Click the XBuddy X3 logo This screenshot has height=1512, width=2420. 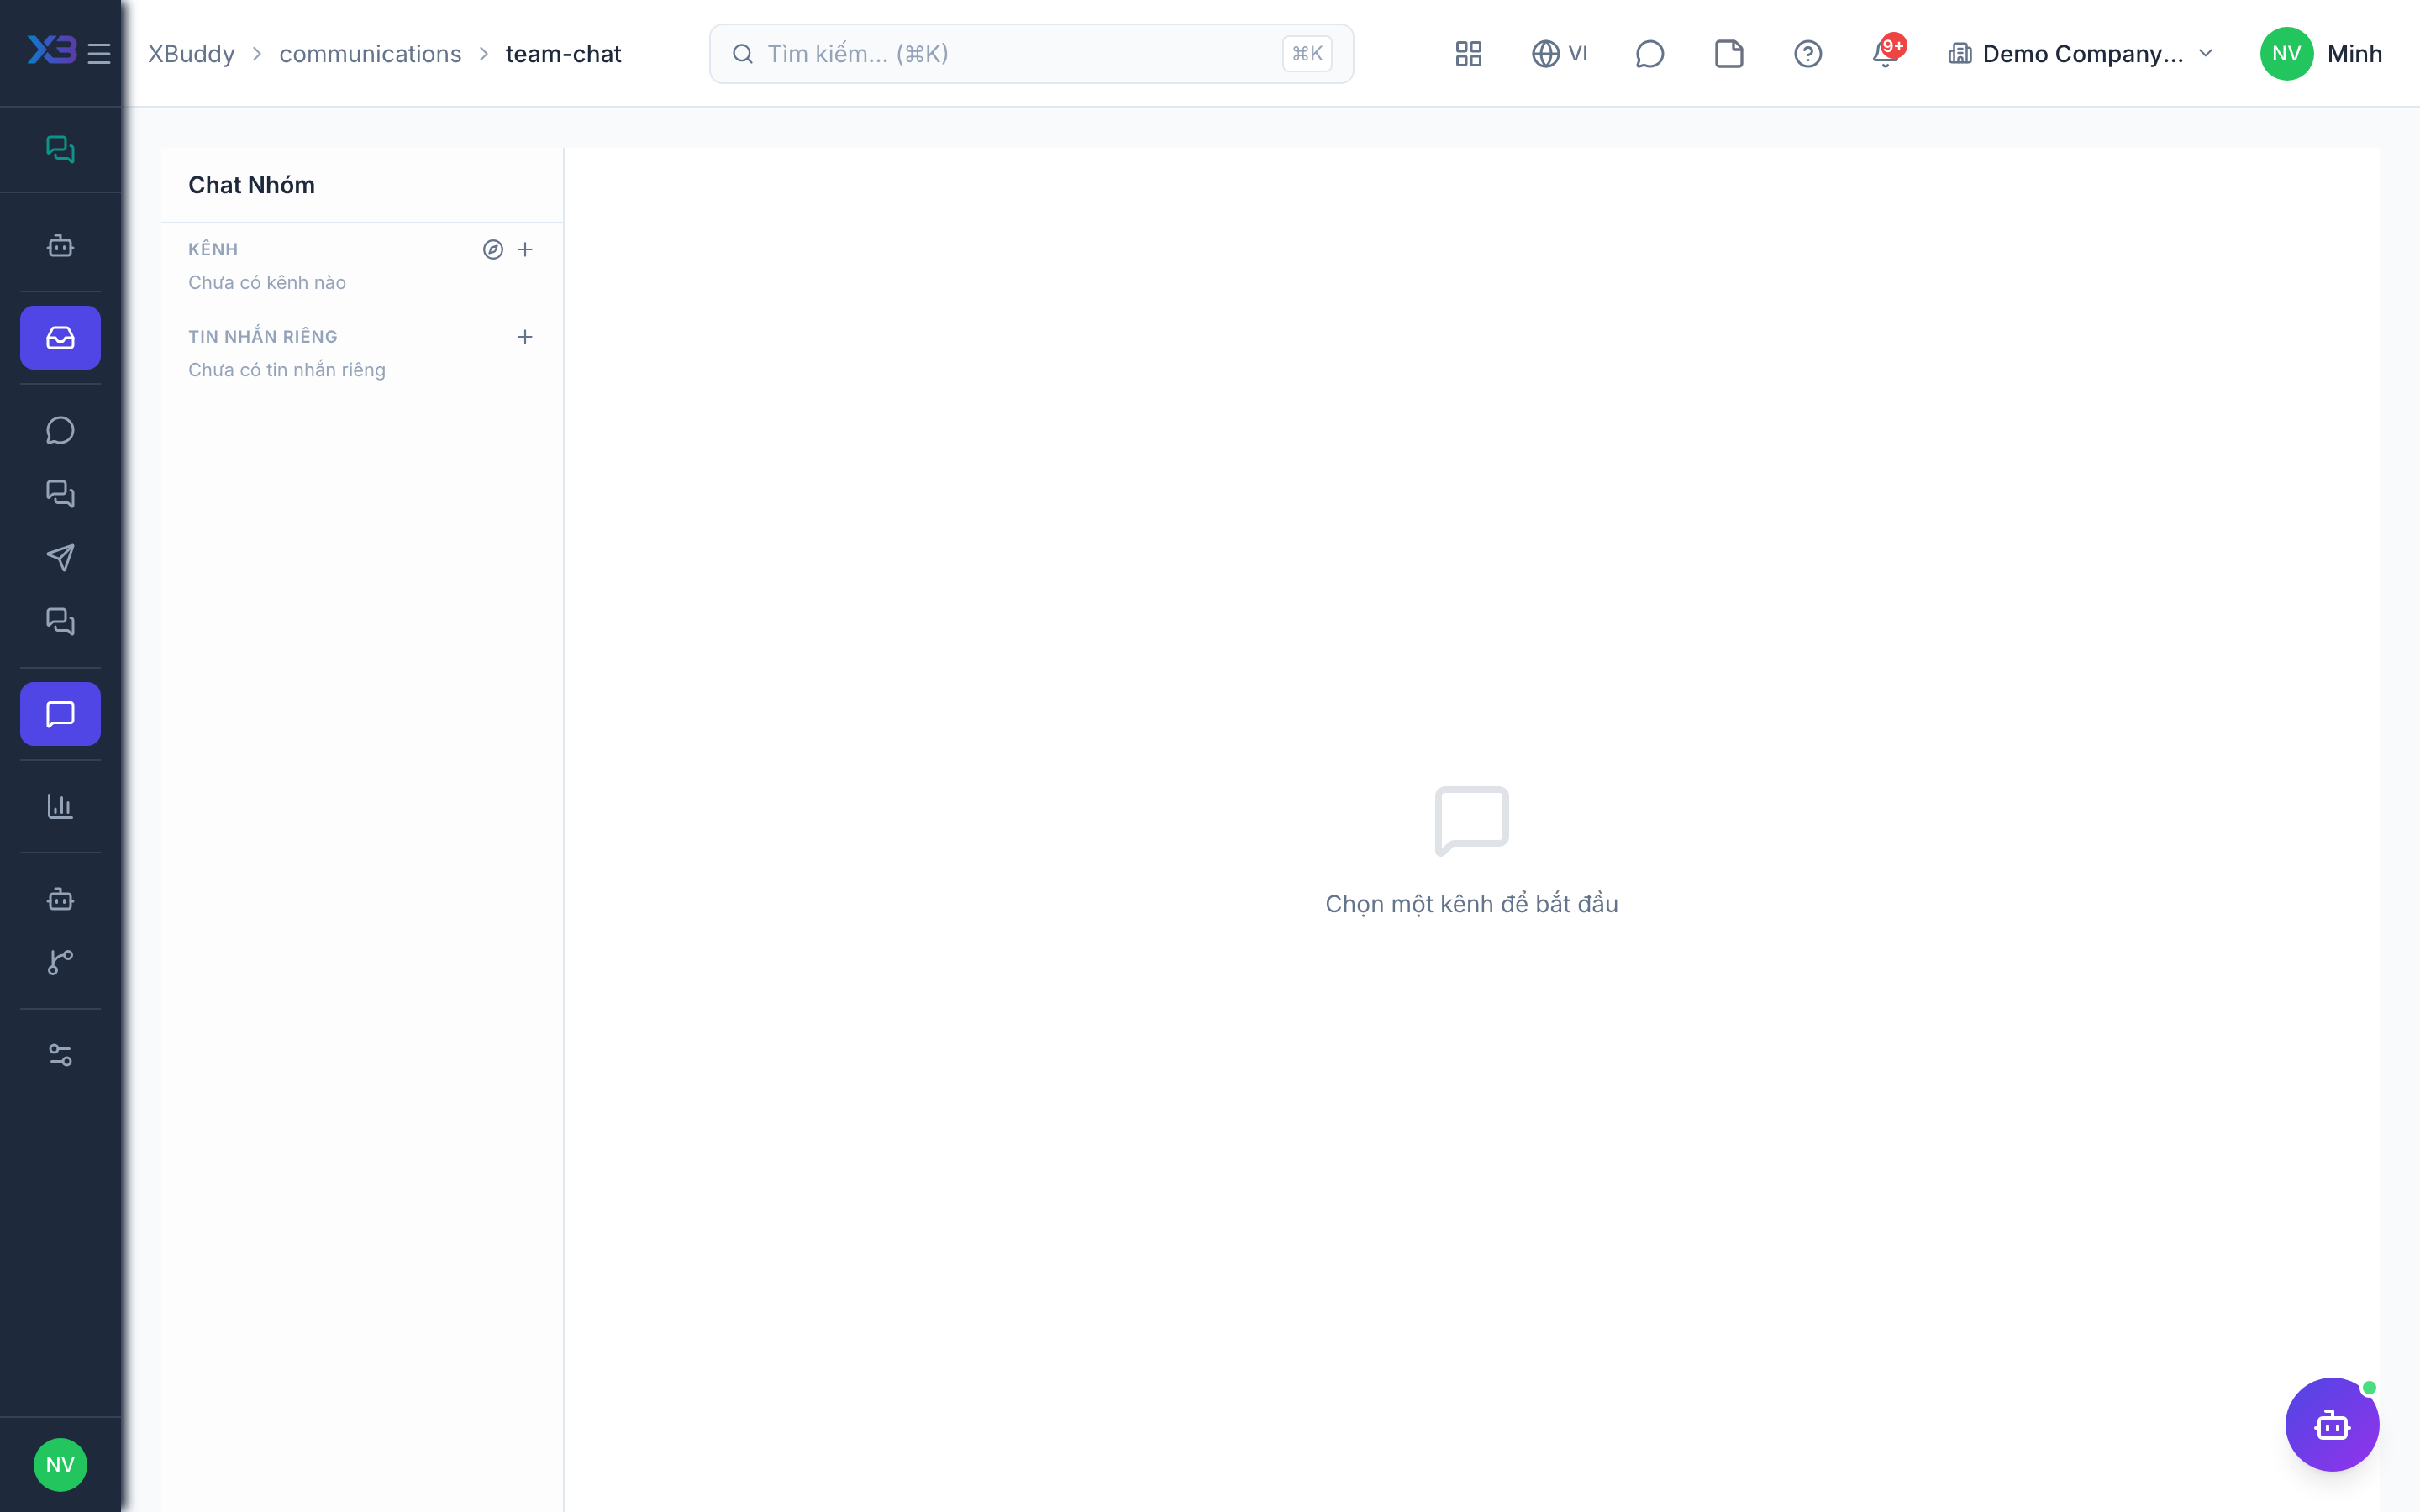coord(52,50)
